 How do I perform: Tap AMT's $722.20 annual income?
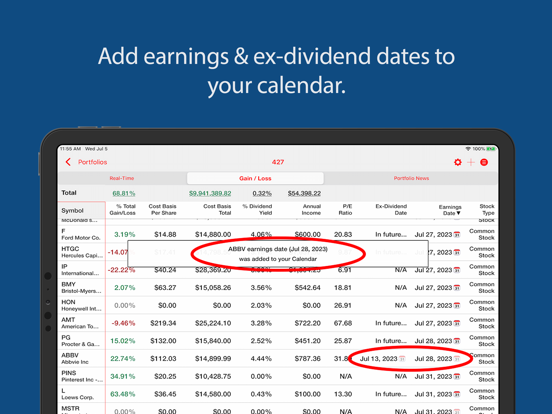[307, 323]
